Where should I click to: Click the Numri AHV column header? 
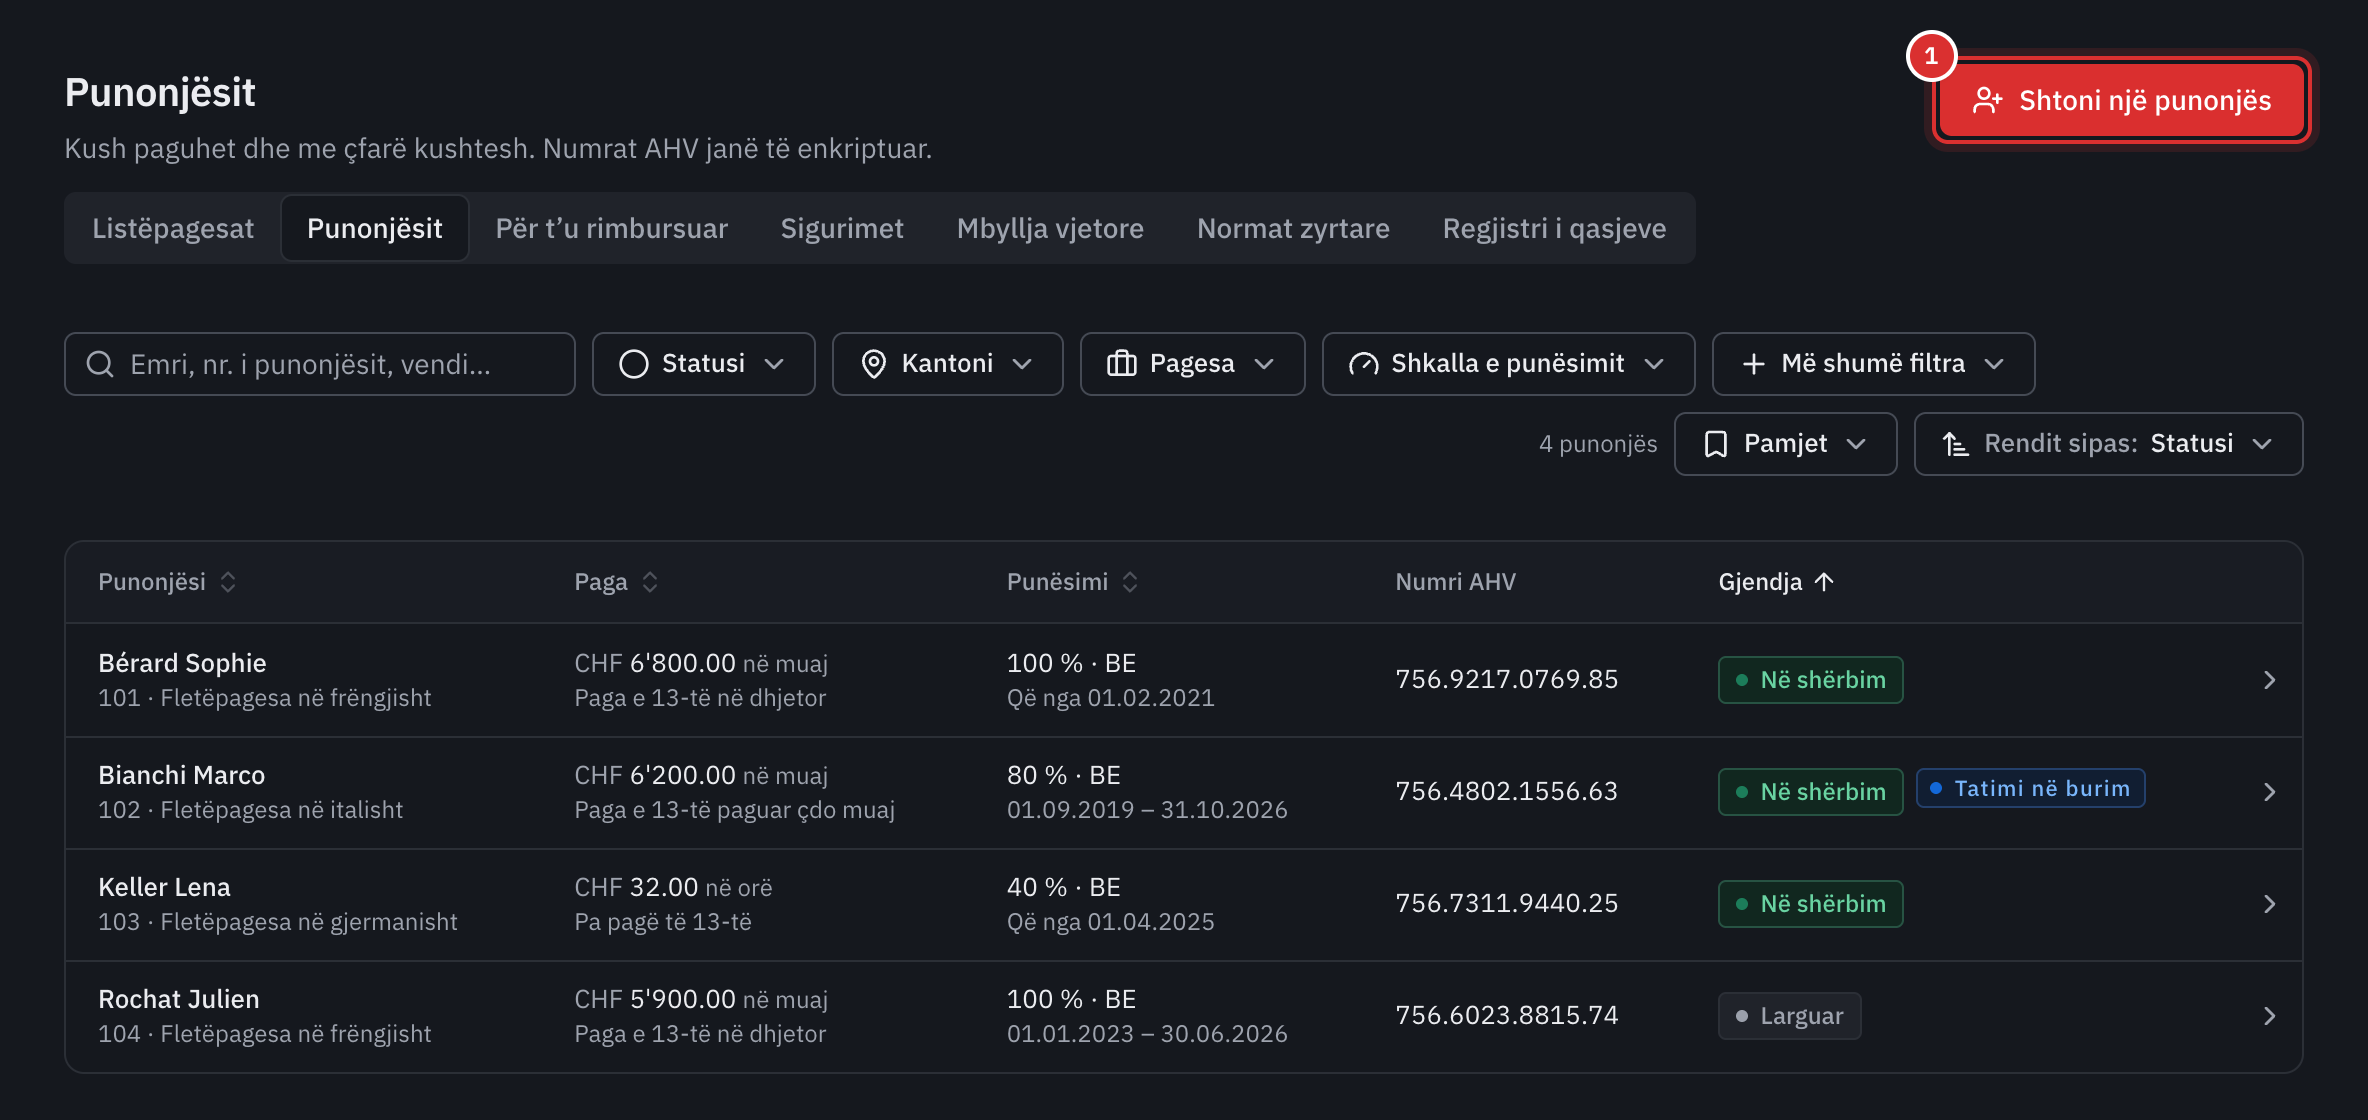[x=1455, y=582]
